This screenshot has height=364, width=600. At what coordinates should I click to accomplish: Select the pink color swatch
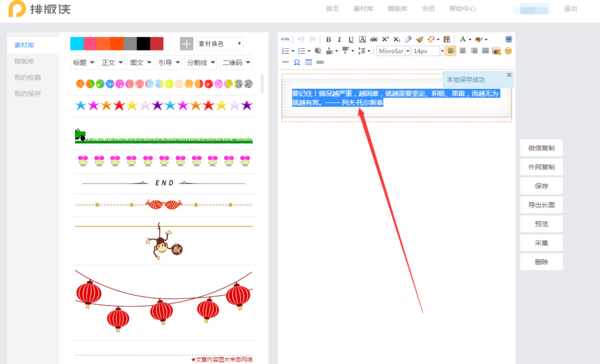[x=90, y=44]
